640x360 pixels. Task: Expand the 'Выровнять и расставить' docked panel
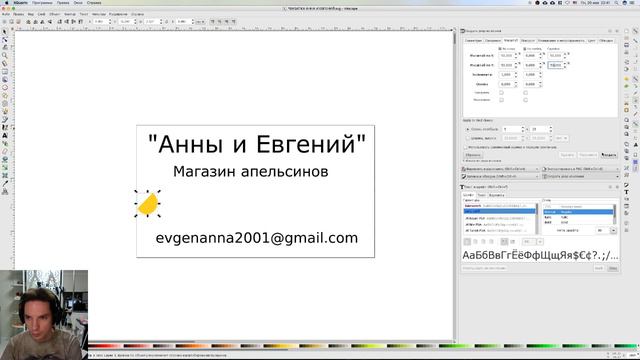500,169
